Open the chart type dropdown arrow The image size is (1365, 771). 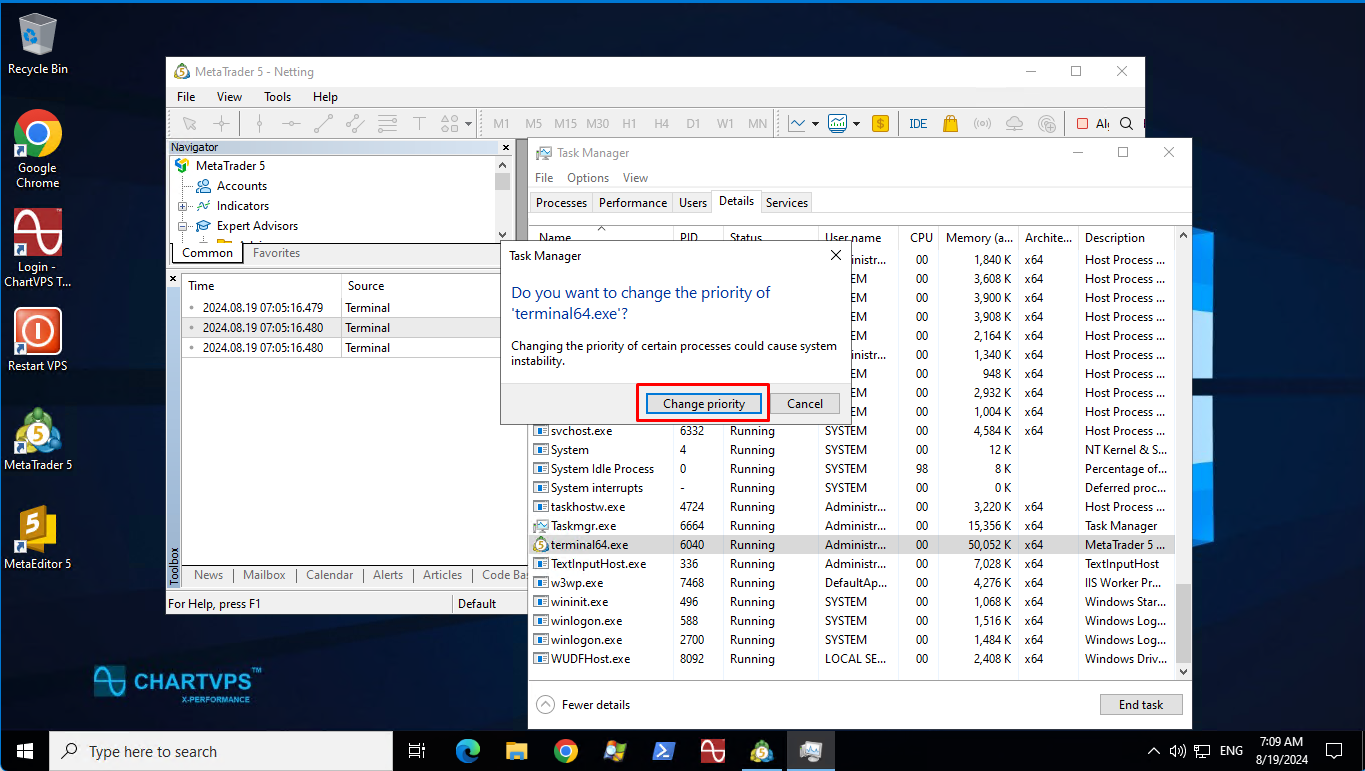815,125
